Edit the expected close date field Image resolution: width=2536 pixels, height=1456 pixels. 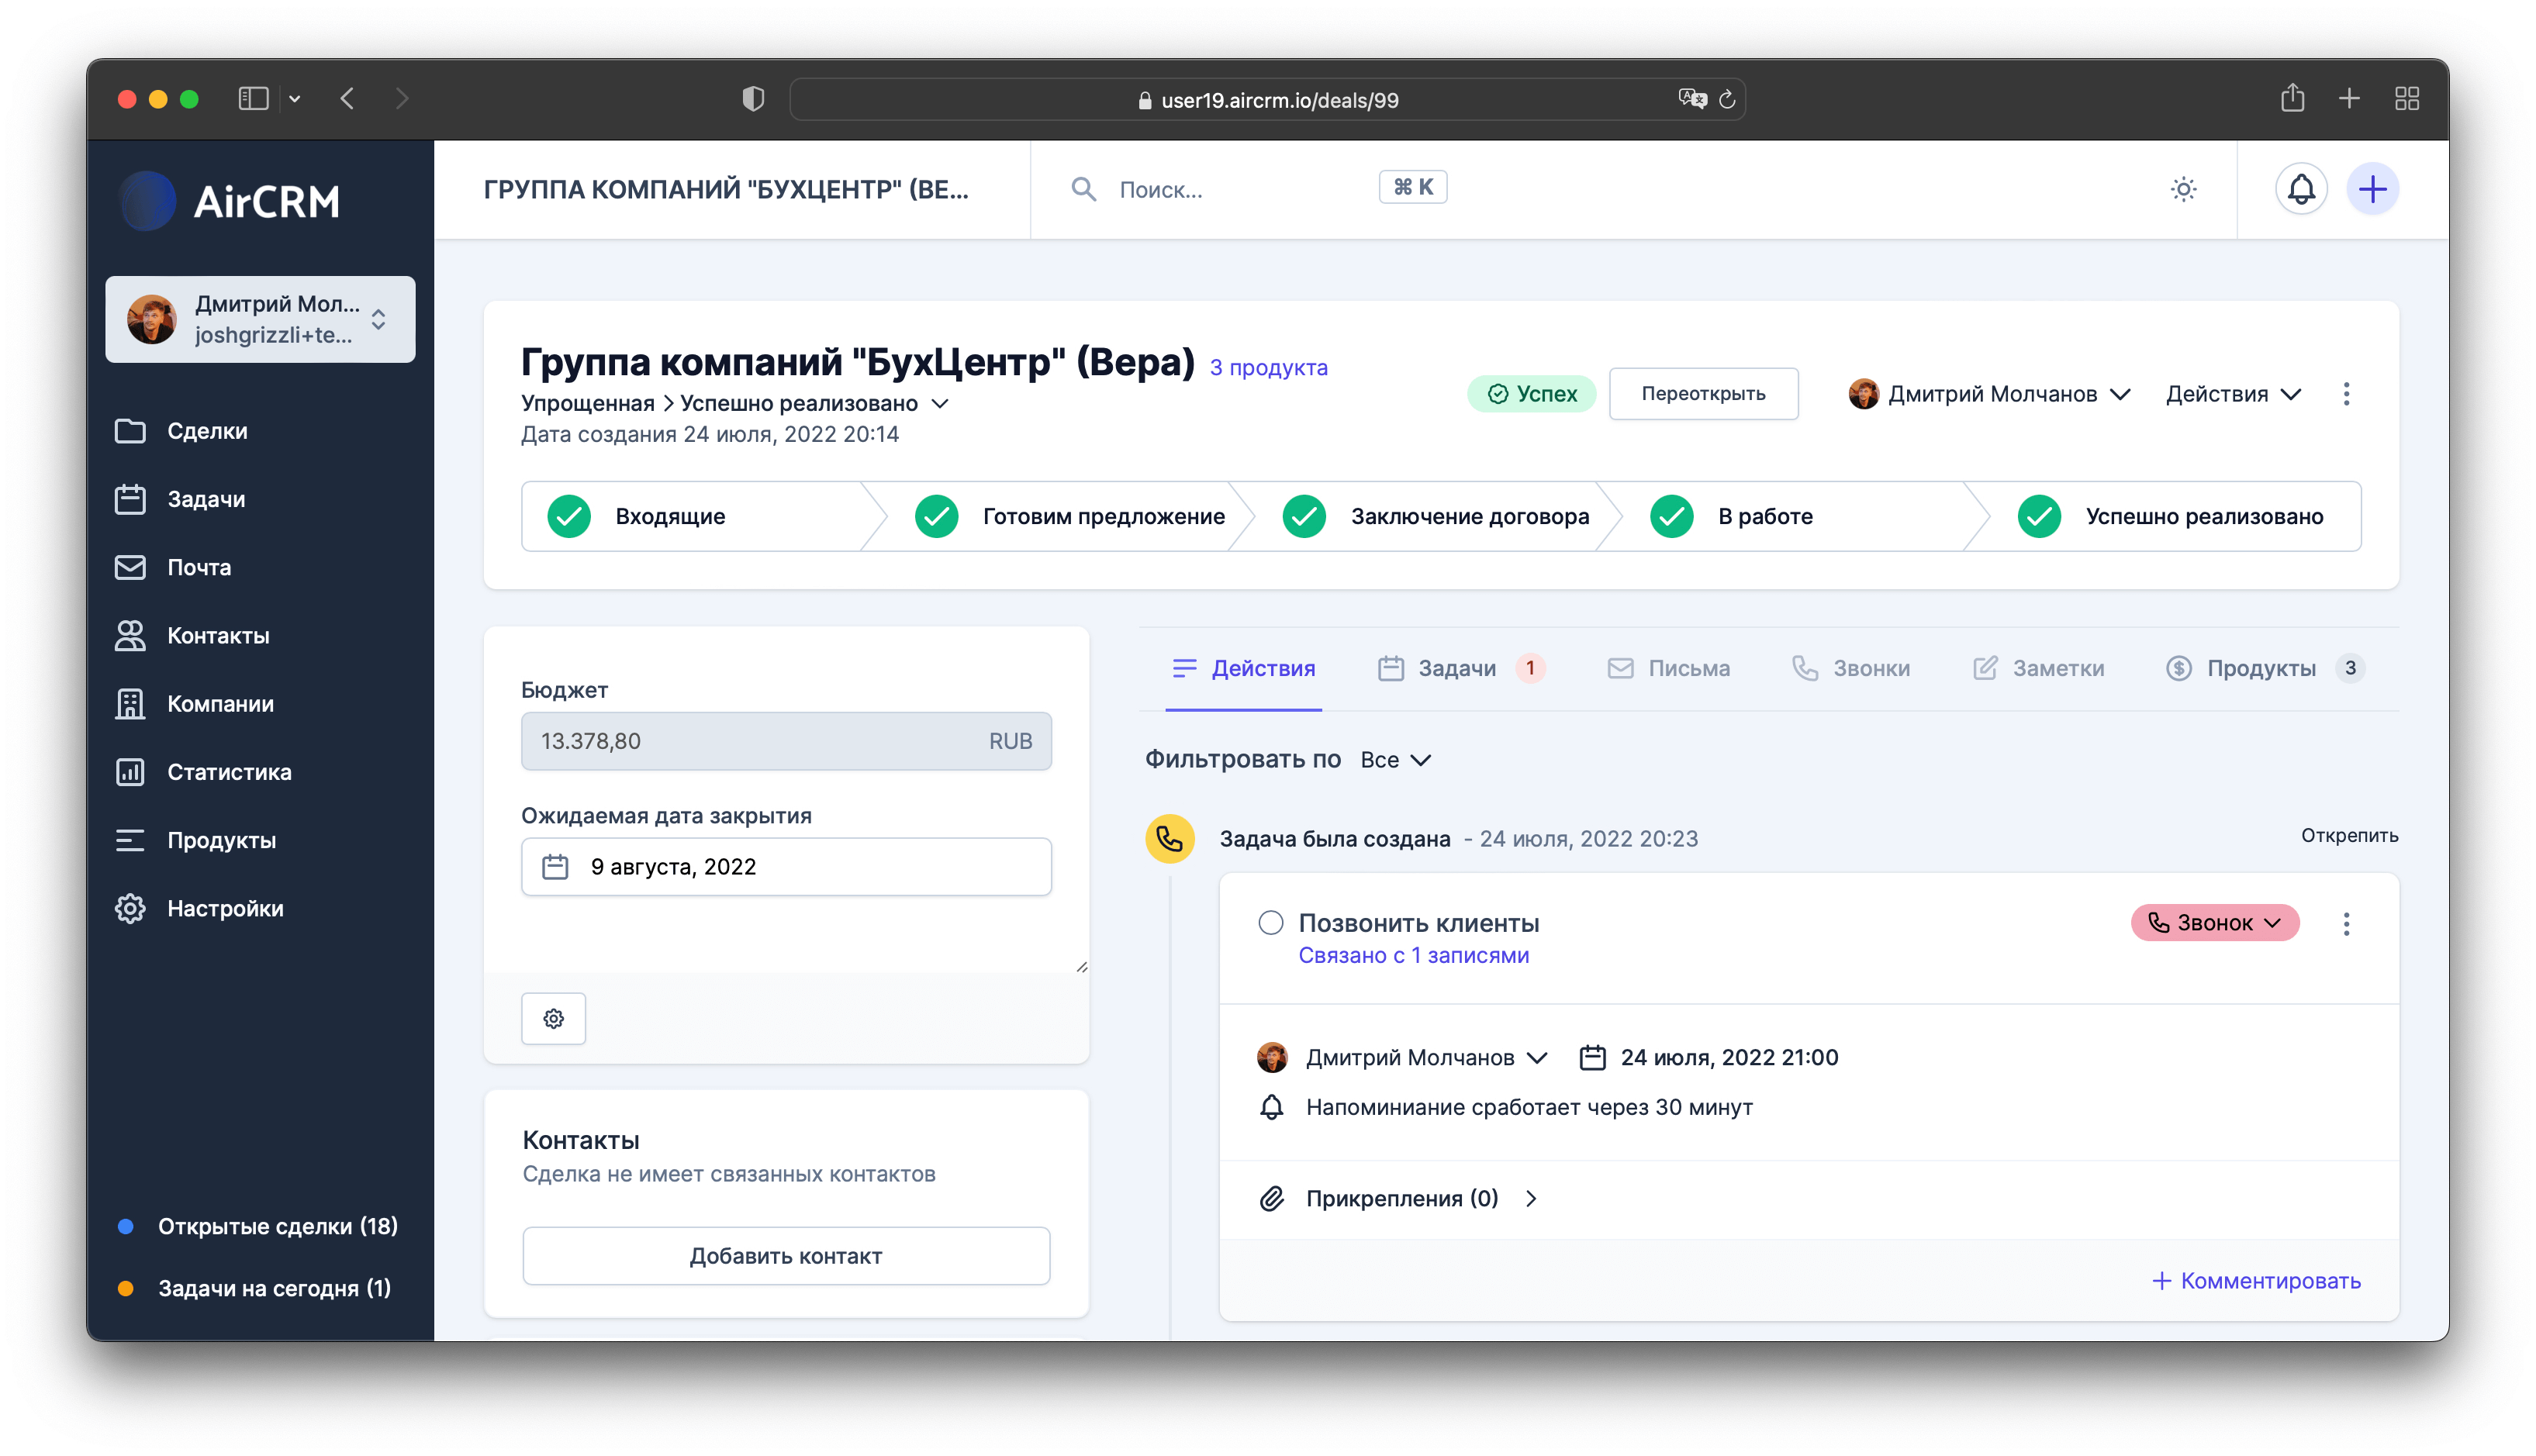point(786,866)
